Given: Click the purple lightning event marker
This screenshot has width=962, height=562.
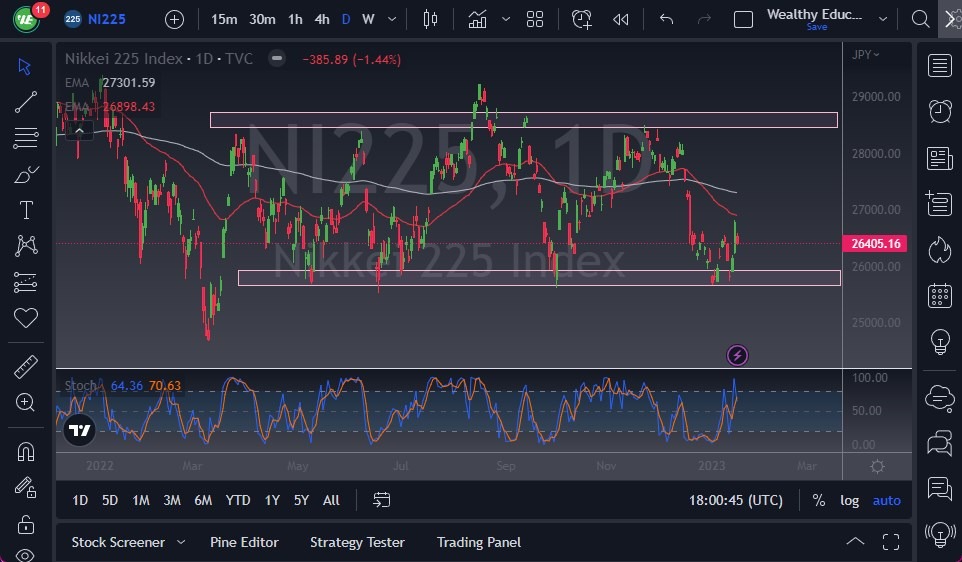Looking at the screenshot, I should [737, 355].
